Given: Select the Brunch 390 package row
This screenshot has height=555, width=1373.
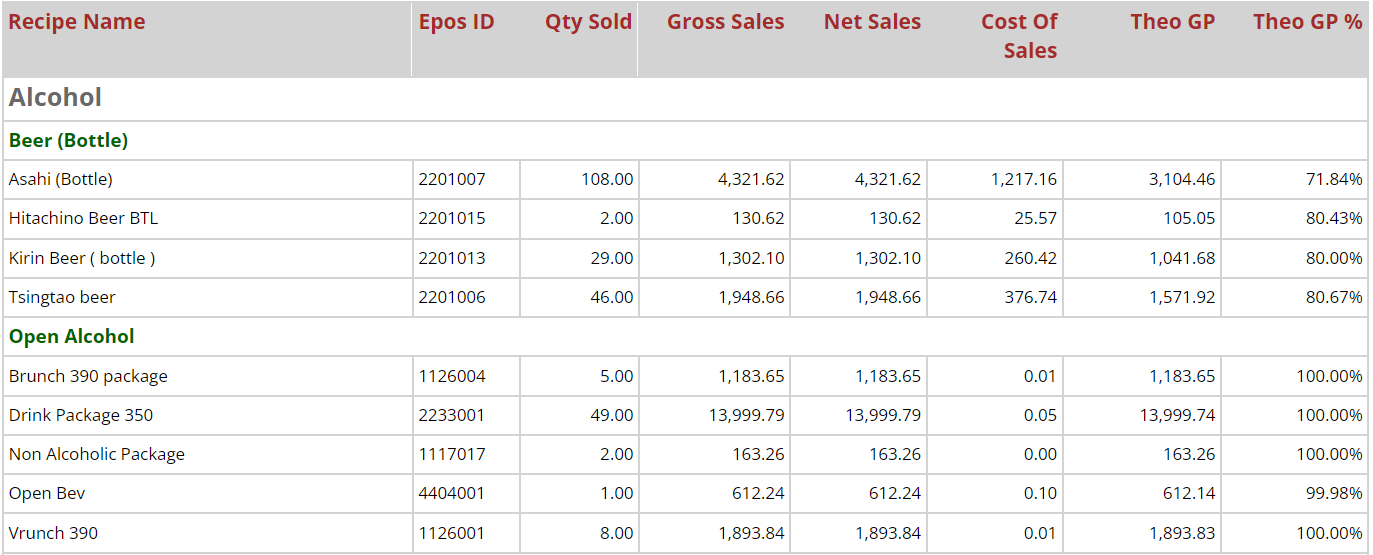Looking at the screenshot, I should 88,377.
